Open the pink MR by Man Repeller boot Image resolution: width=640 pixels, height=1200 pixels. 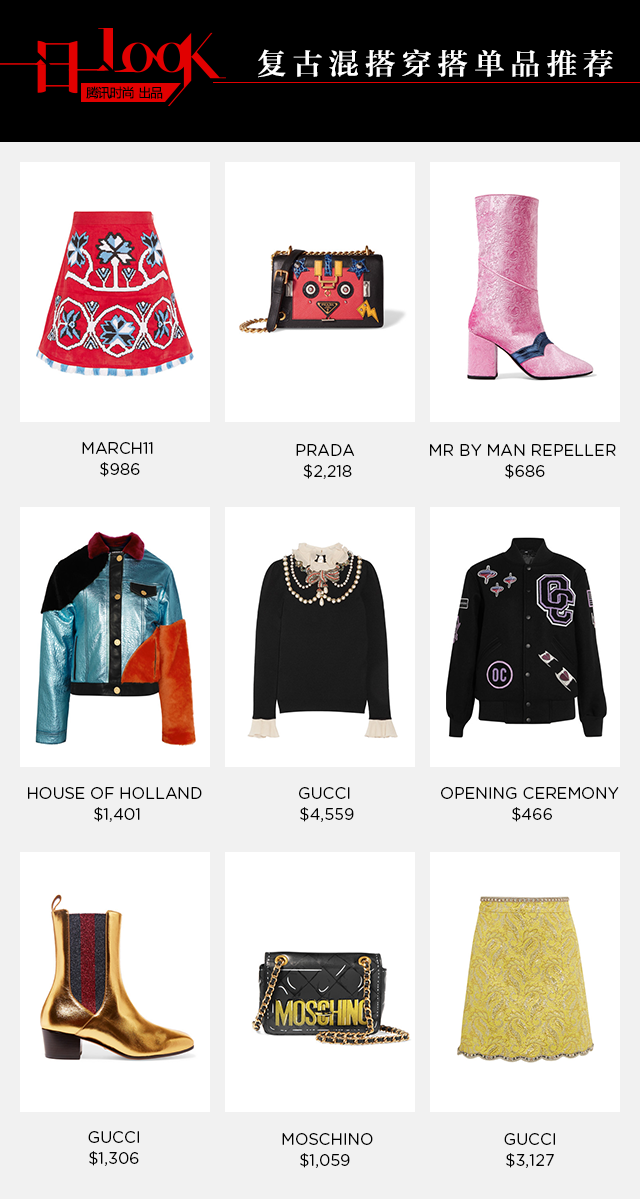[525, 291]
